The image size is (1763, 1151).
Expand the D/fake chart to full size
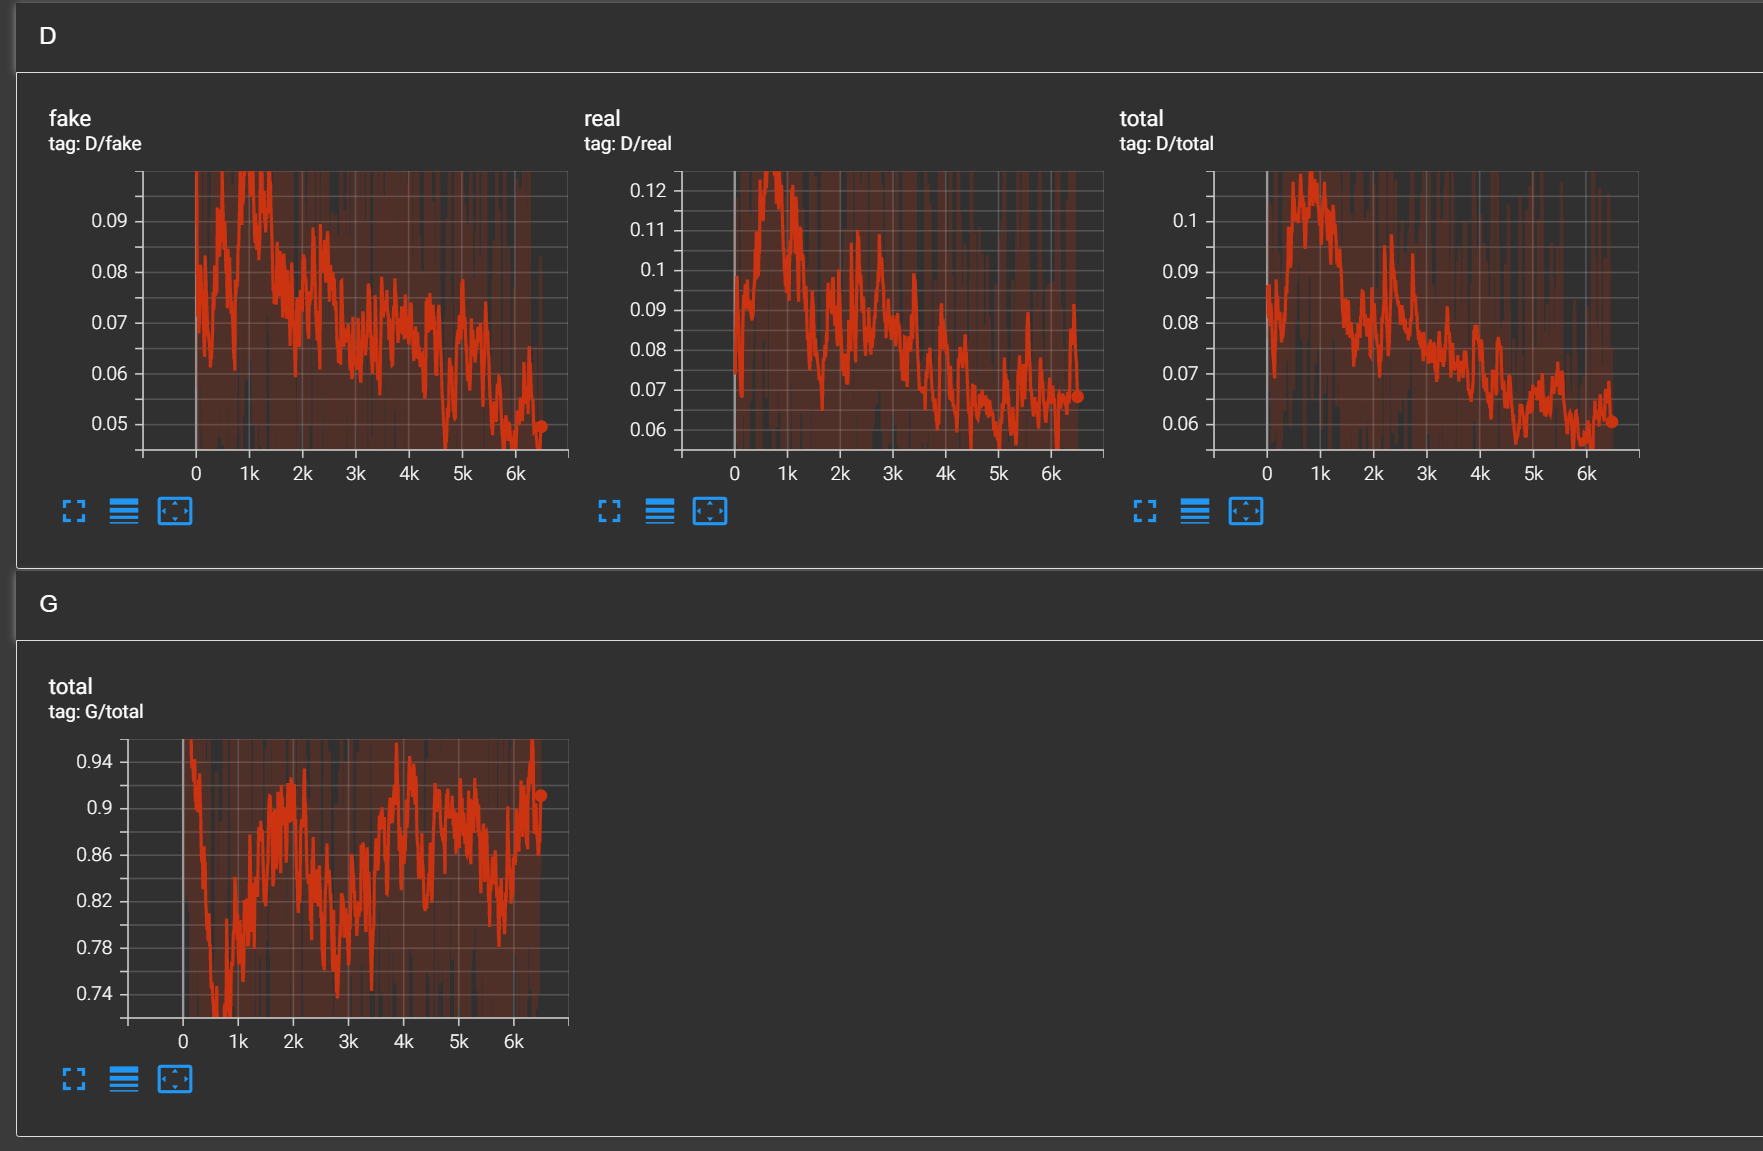[74, 511]
